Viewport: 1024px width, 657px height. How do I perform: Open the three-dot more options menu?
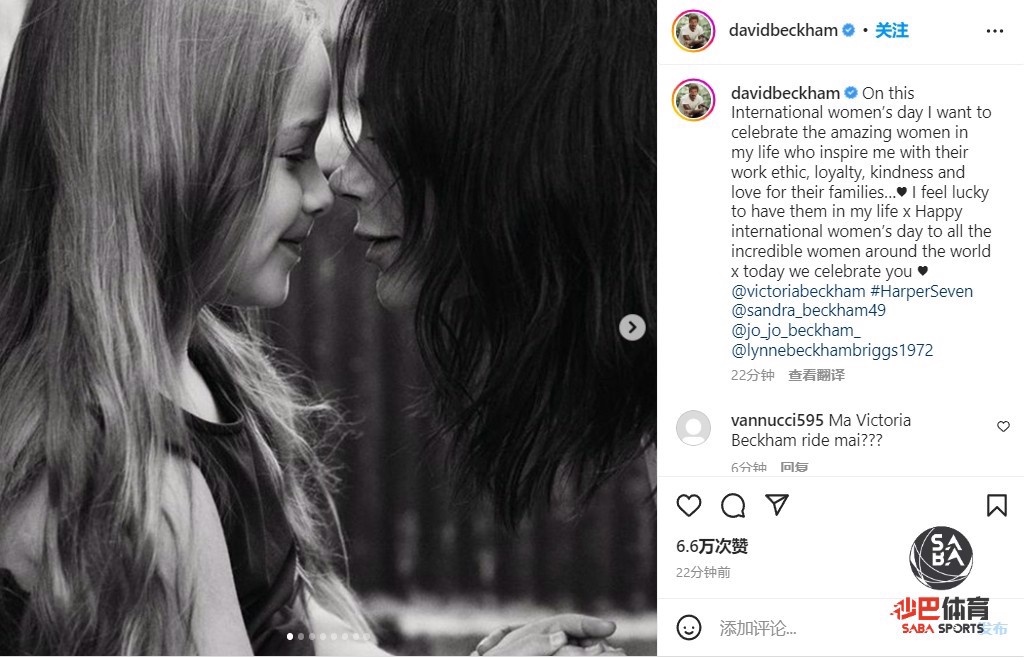point(995,31)
